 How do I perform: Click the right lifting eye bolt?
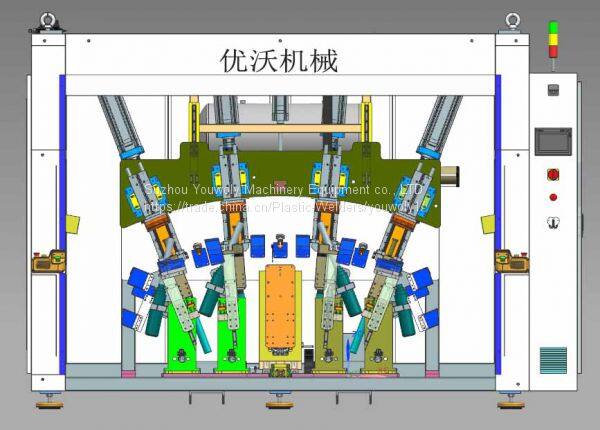[x=513, y=20]
